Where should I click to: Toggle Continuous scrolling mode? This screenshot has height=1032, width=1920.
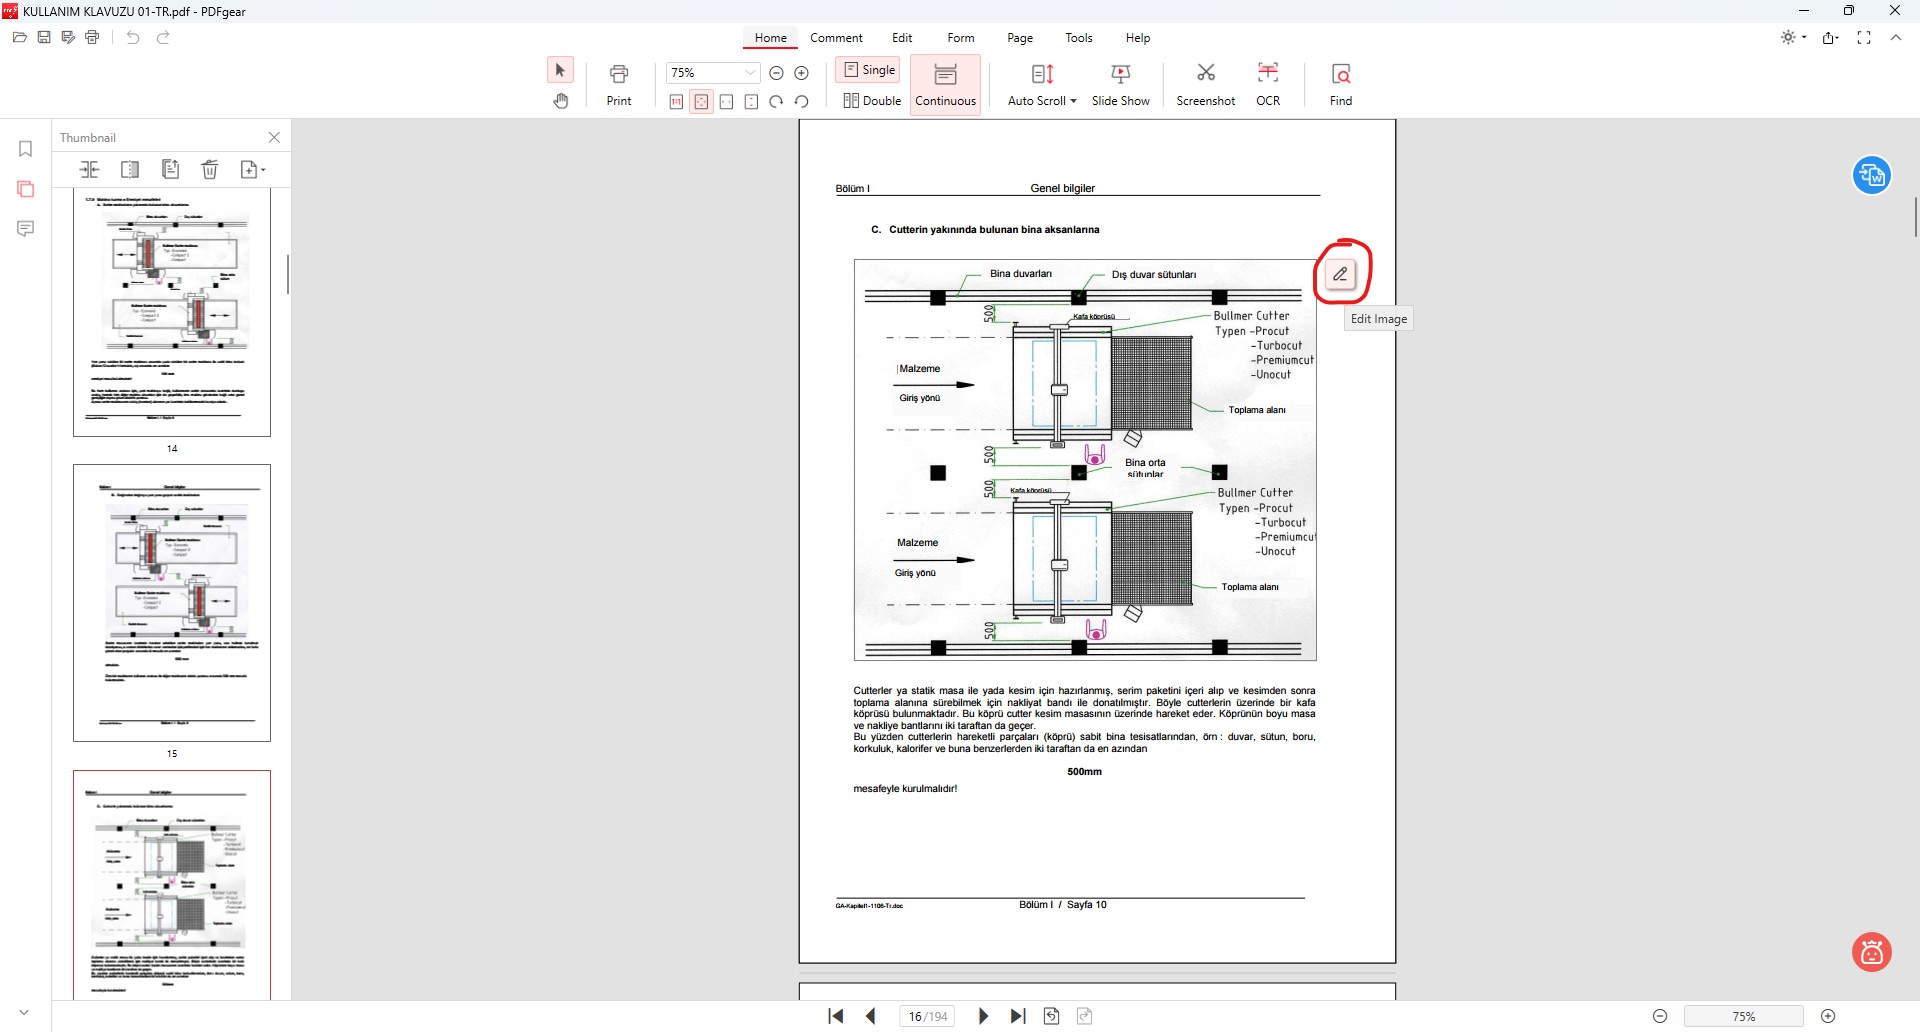click(x=945, y=85)
